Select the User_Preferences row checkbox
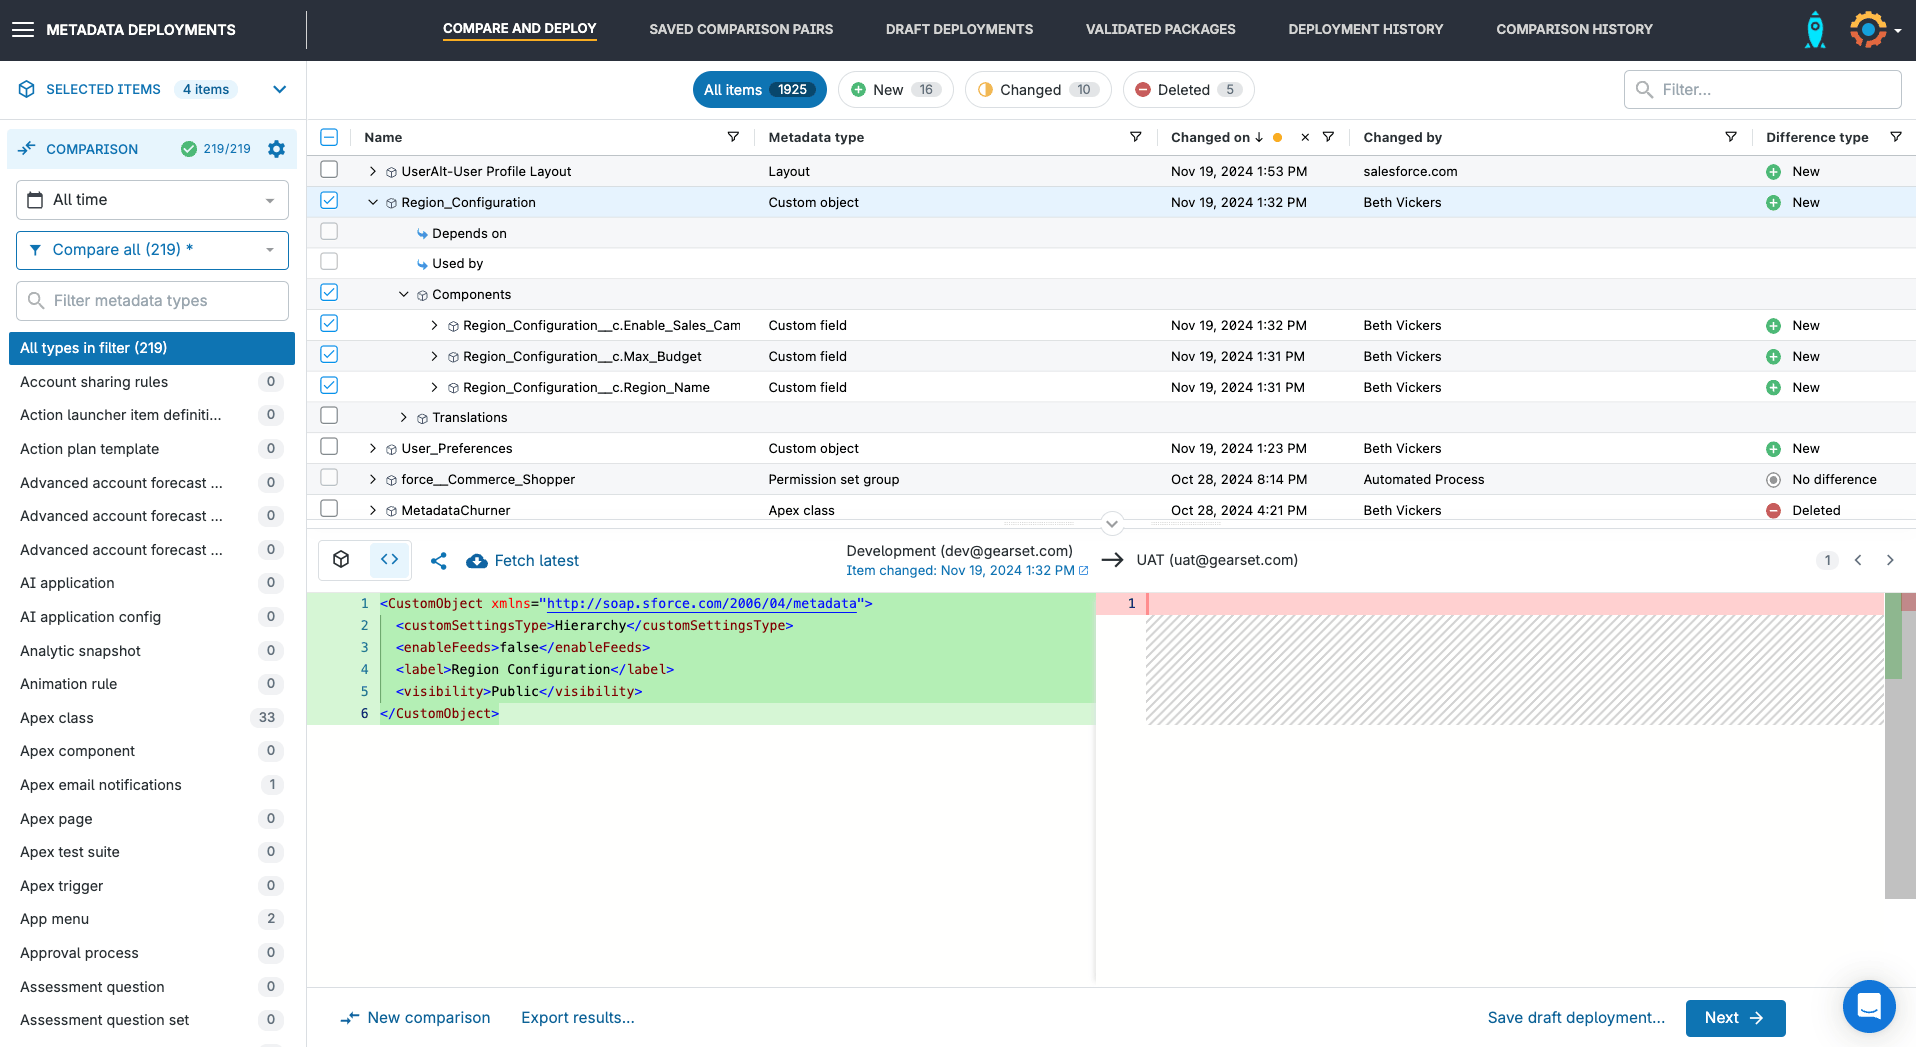 (x=329, y=447)
